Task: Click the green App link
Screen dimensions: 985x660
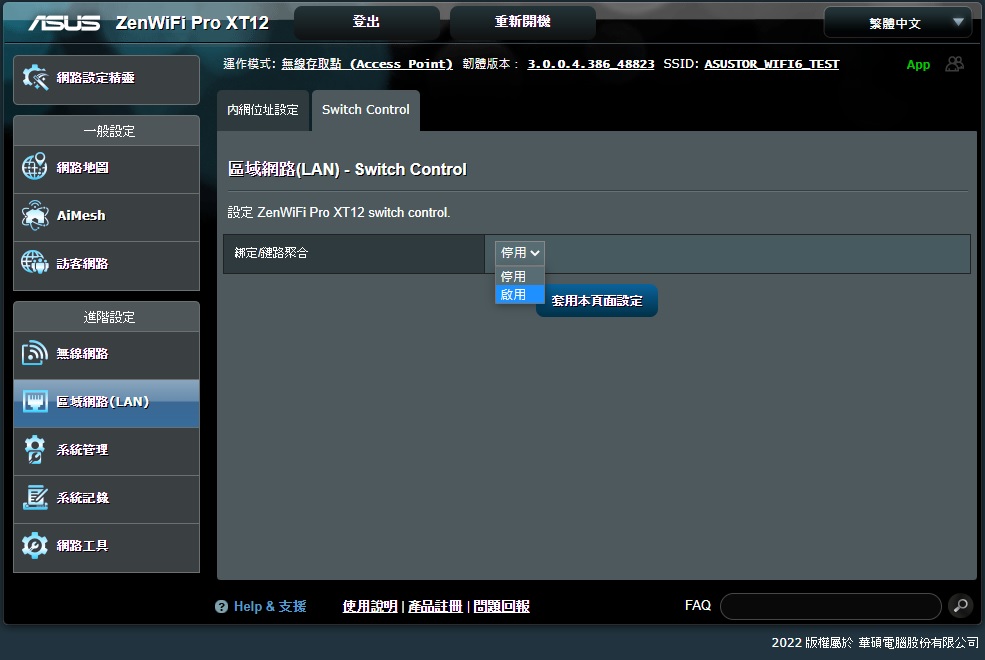Action: [918, 65]
